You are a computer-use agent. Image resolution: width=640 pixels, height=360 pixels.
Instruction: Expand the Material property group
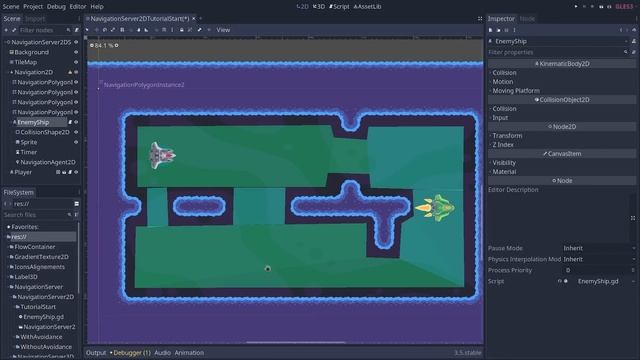click(x=504, y=171)
